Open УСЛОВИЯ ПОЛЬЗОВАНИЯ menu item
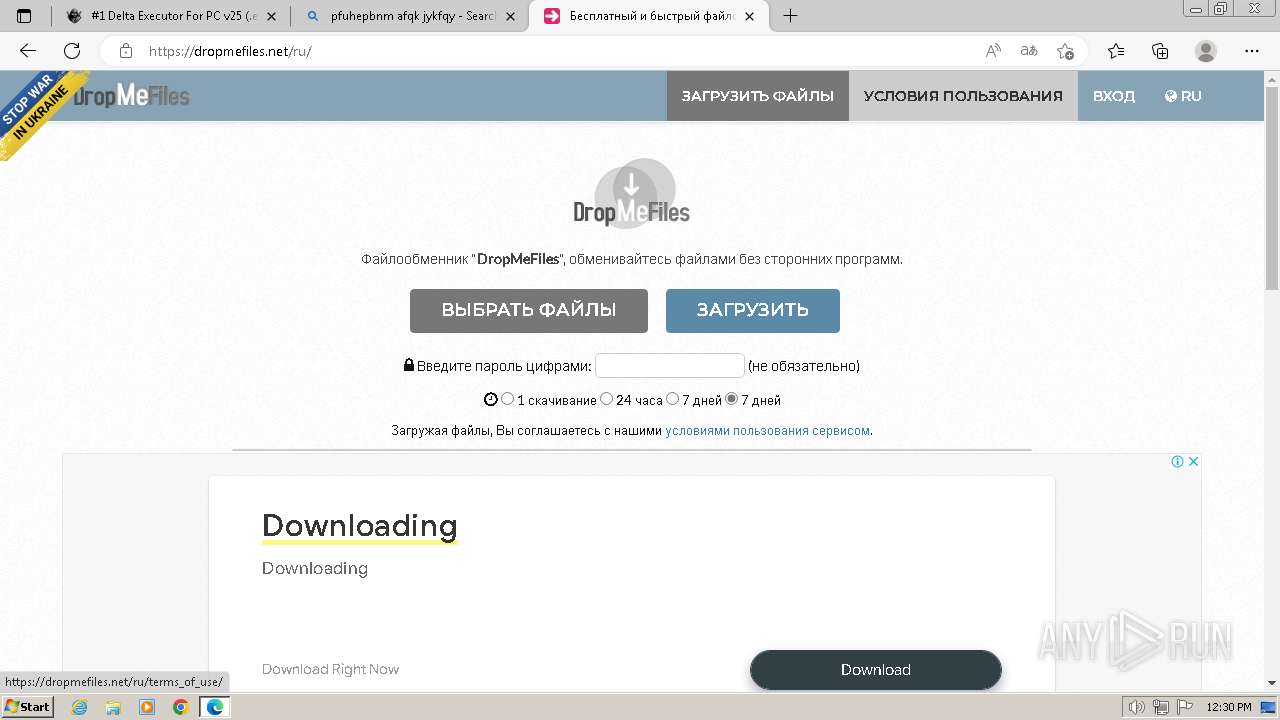The height and width of the screenshot is (720, 1280). click(x=963, y=96)
